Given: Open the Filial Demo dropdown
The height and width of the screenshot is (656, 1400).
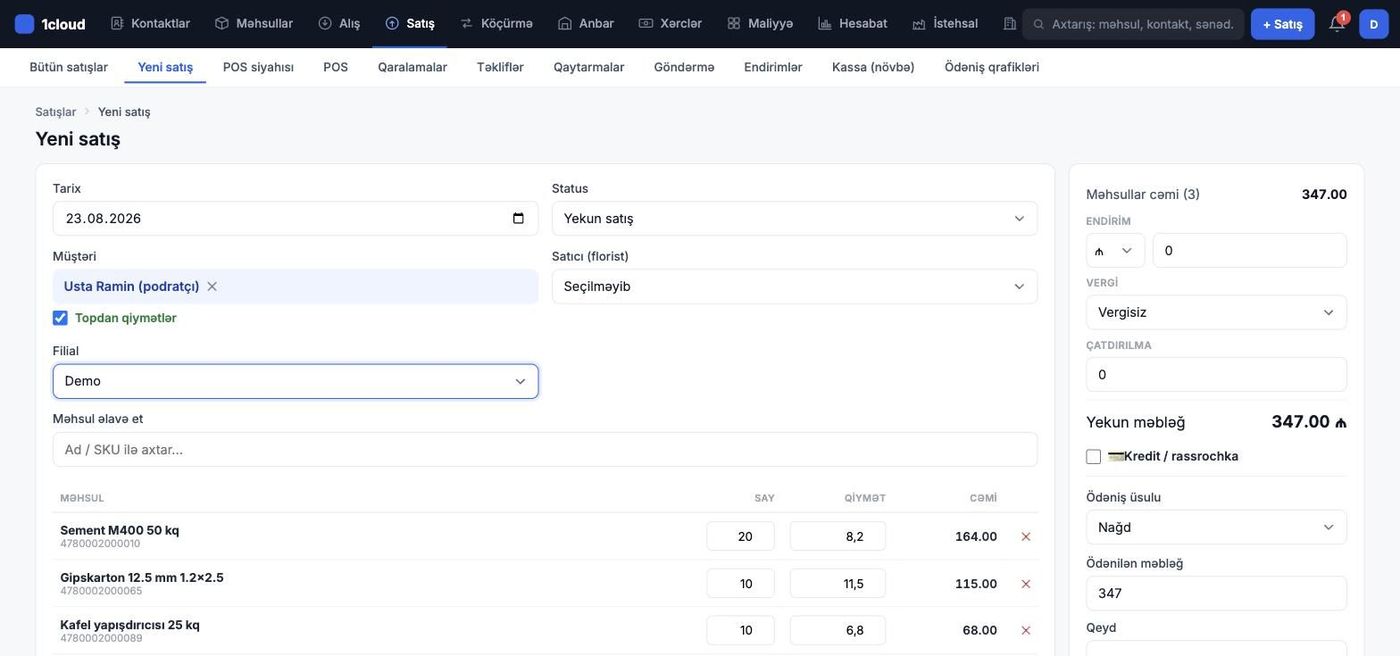Looking at the screenshot, I should point(296,382).
